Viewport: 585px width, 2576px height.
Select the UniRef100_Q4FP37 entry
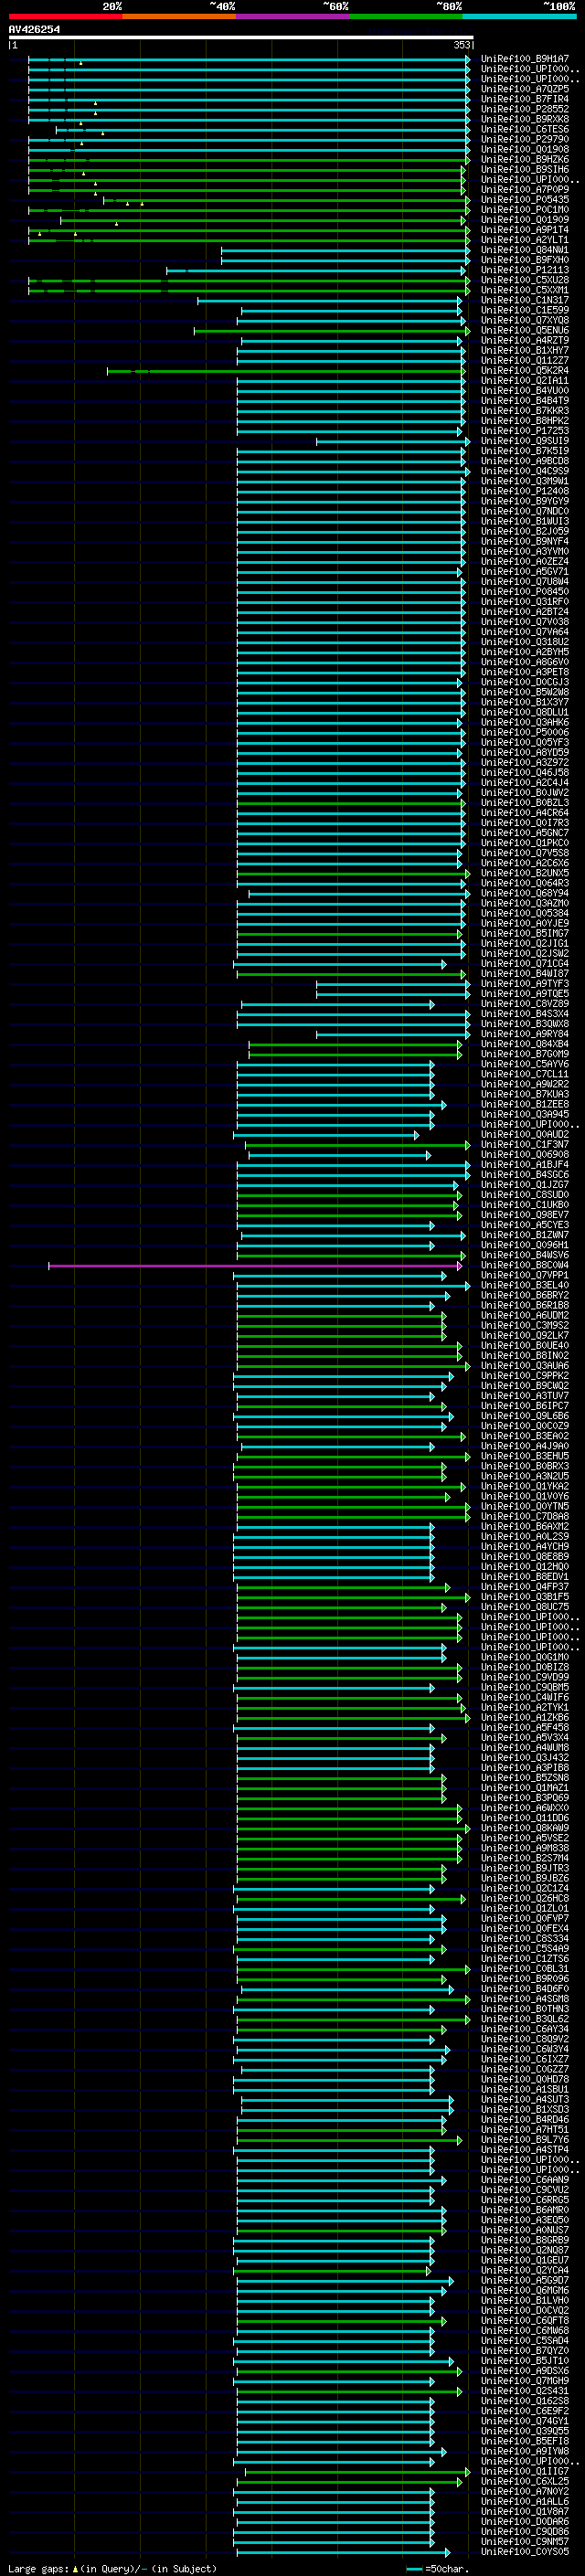coord(525,1586)
